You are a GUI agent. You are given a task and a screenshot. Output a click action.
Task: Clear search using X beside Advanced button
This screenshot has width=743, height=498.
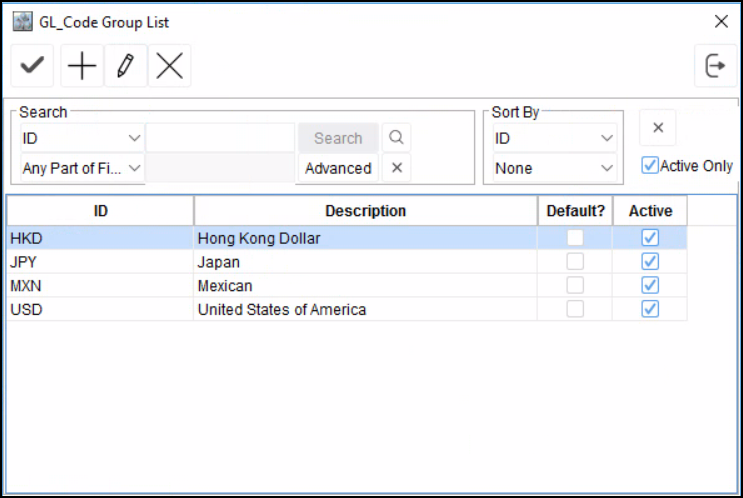pos(396,168)
